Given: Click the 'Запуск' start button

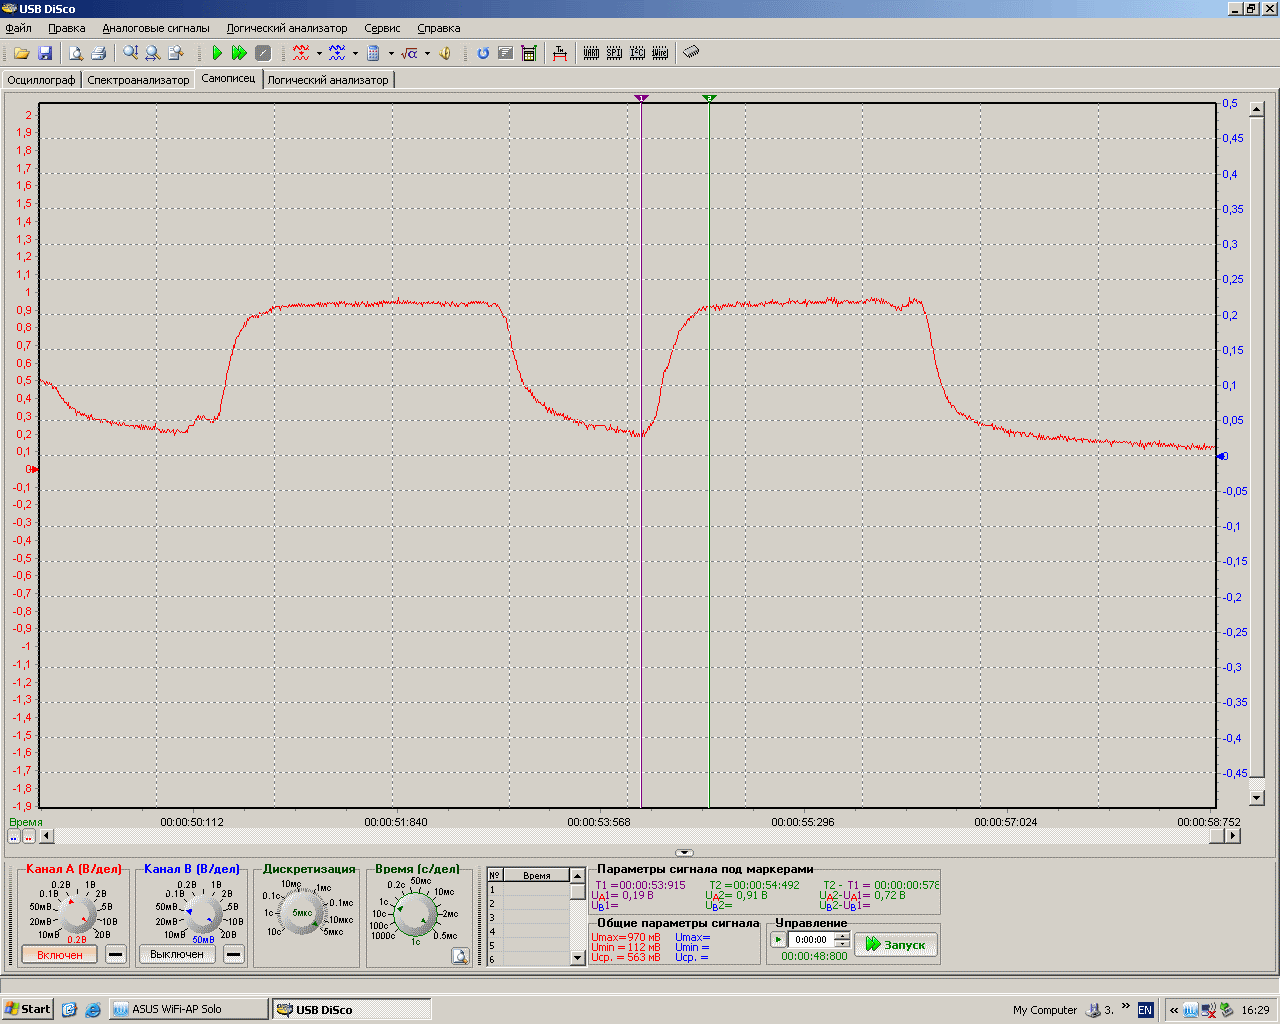Looking at the screenshot, I should (896, 944).
